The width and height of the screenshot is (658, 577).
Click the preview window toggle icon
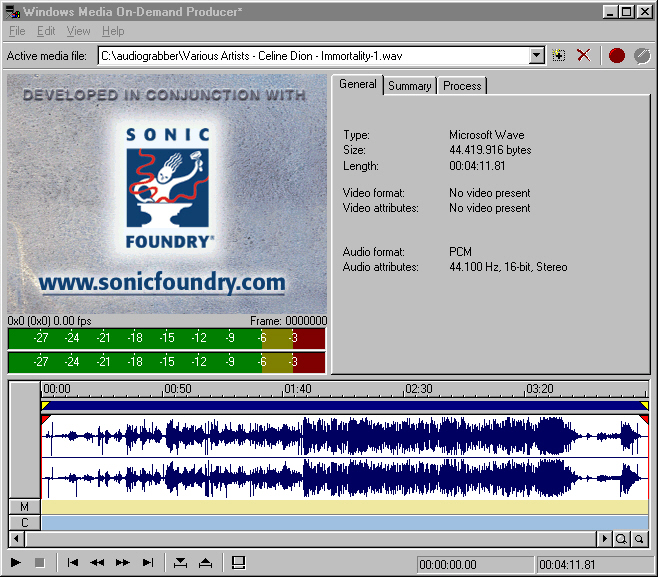point(238,562)
